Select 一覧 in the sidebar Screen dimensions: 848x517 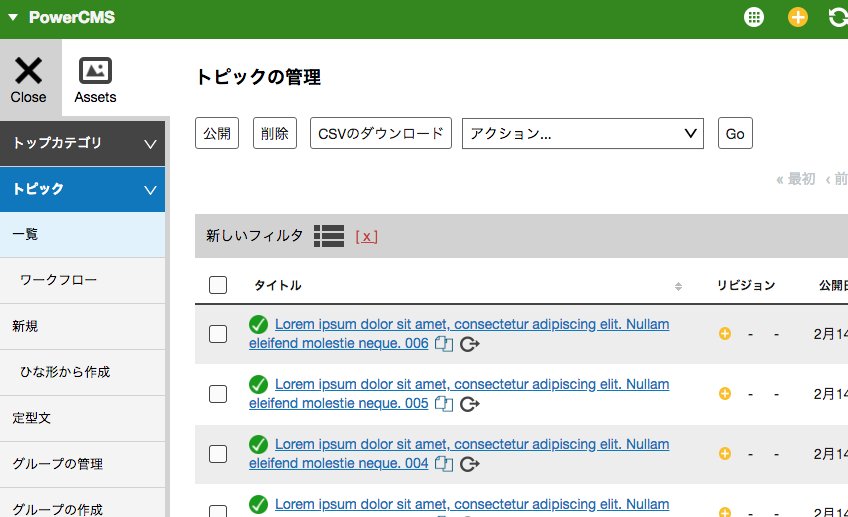[x=82, y=235]
